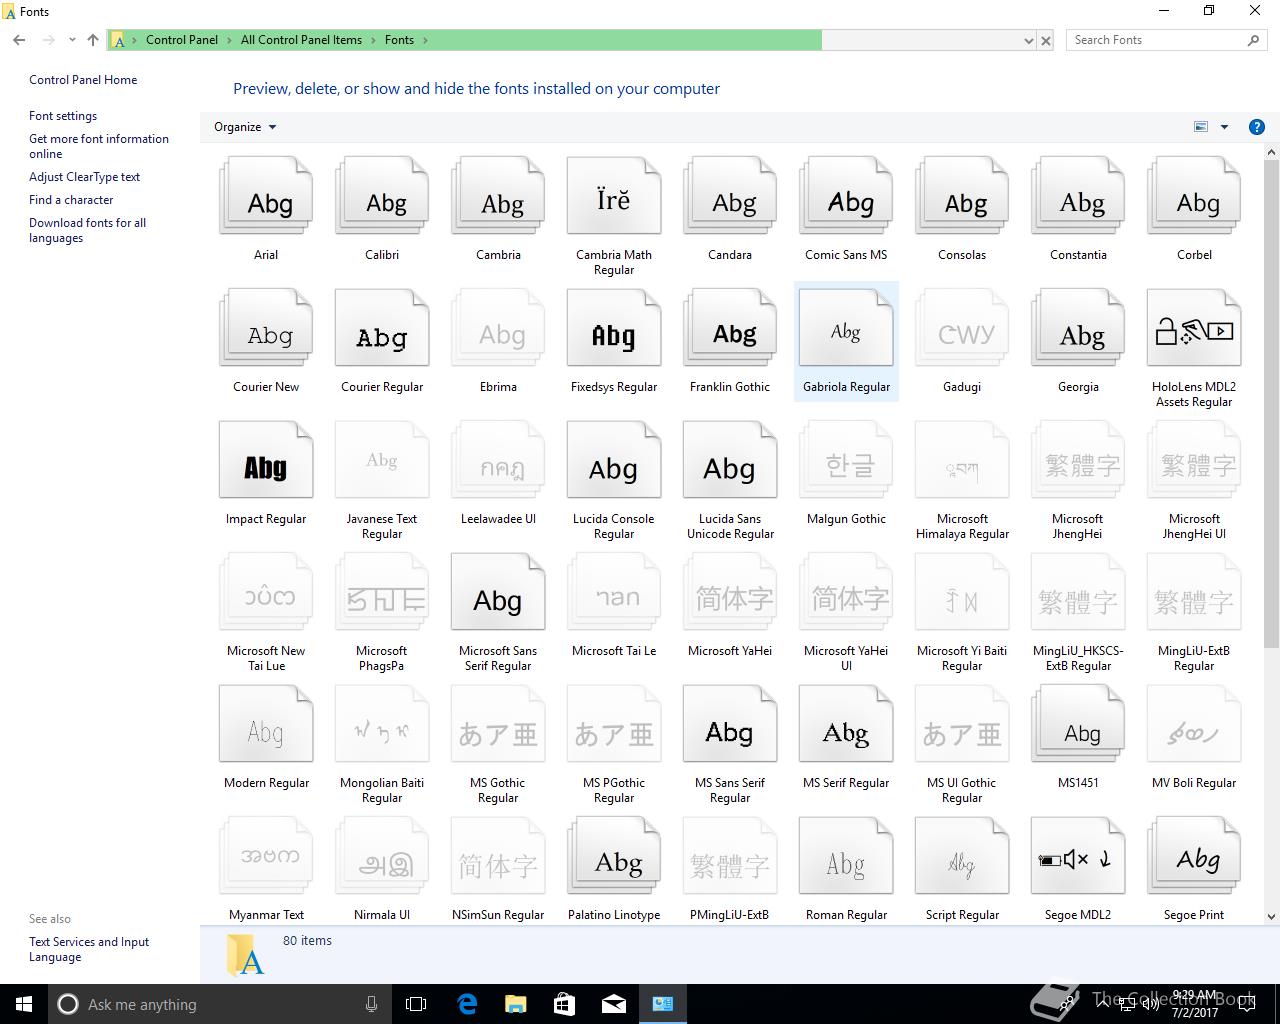Select the Palatino Linotype font
1280x1024 pixels.
tap(614, 868)
